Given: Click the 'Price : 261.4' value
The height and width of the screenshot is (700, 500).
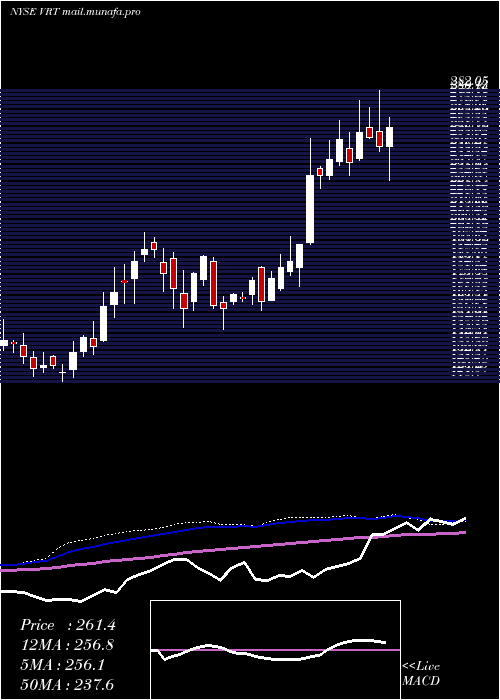Looking at the screenshot, I should [68, 625].
